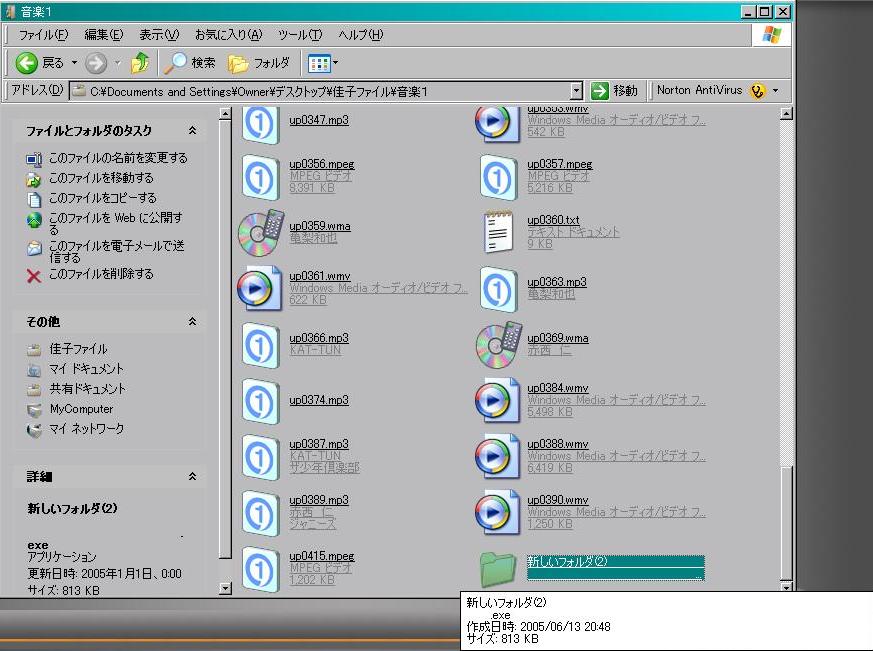
Task: Select the up0361.wmv media icon
Action: (x=260, y=288)
